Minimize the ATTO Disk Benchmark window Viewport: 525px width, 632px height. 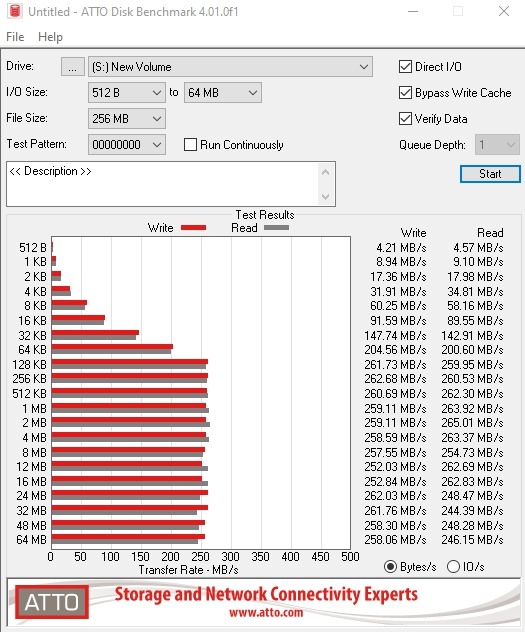413,11
